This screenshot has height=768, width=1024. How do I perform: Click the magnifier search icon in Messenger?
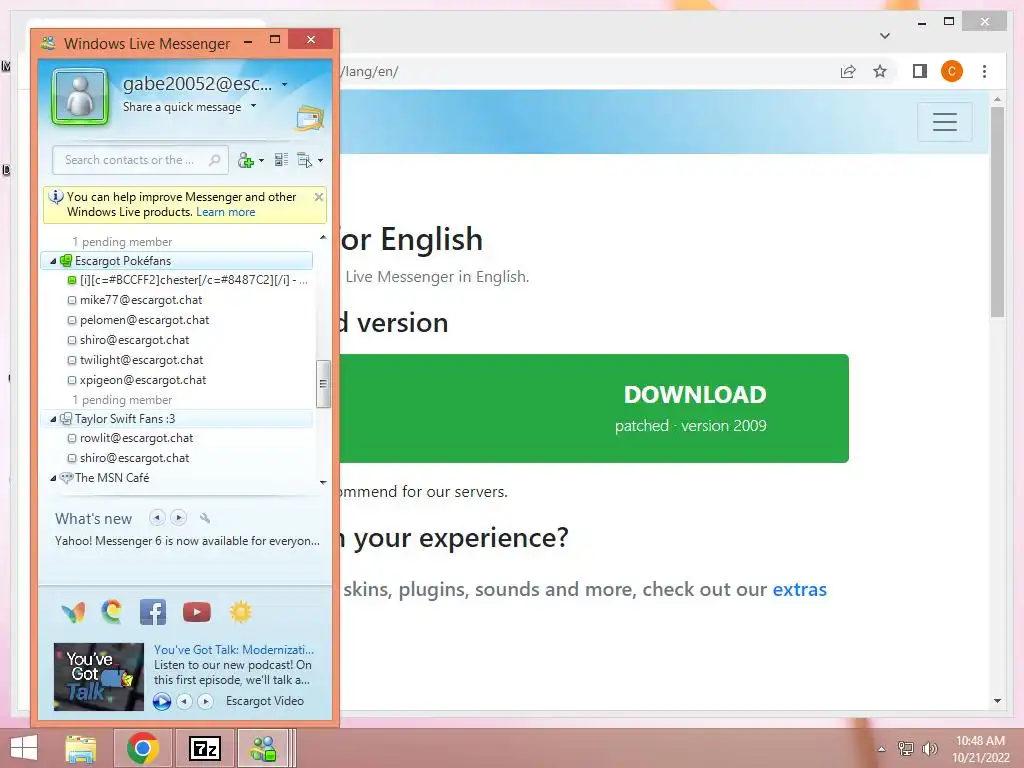pyautogui.click(x=214, y=160)
